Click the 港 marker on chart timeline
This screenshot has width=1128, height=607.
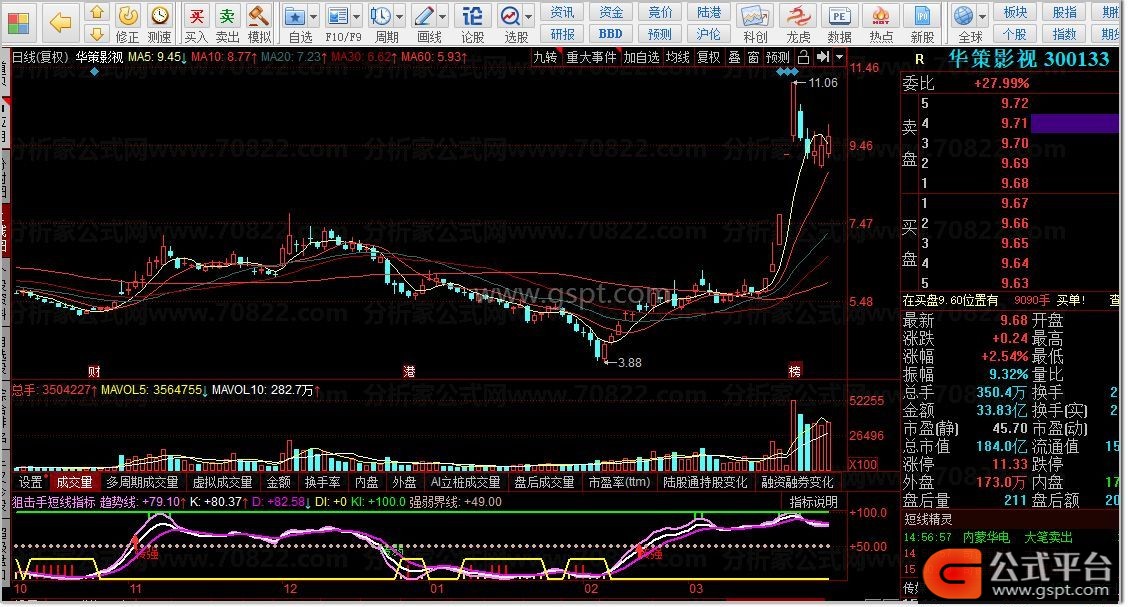click(409, 371)
